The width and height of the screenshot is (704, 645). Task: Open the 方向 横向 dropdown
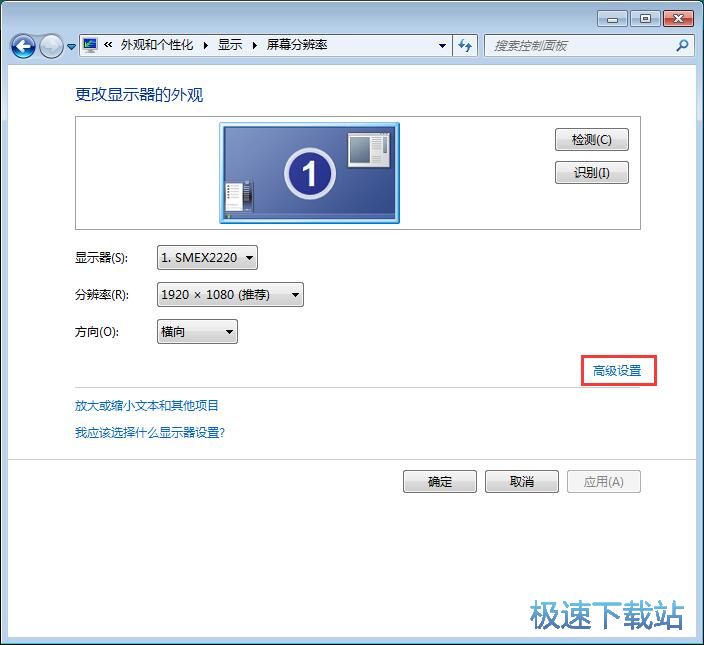coord(197,332)
